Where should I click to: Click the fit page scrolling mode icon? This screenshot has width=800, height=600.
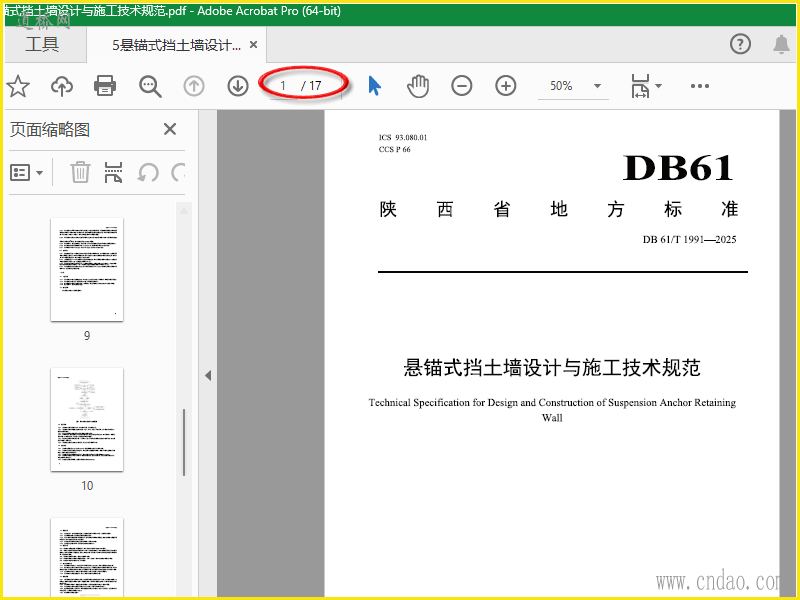[x=640, y=86]
